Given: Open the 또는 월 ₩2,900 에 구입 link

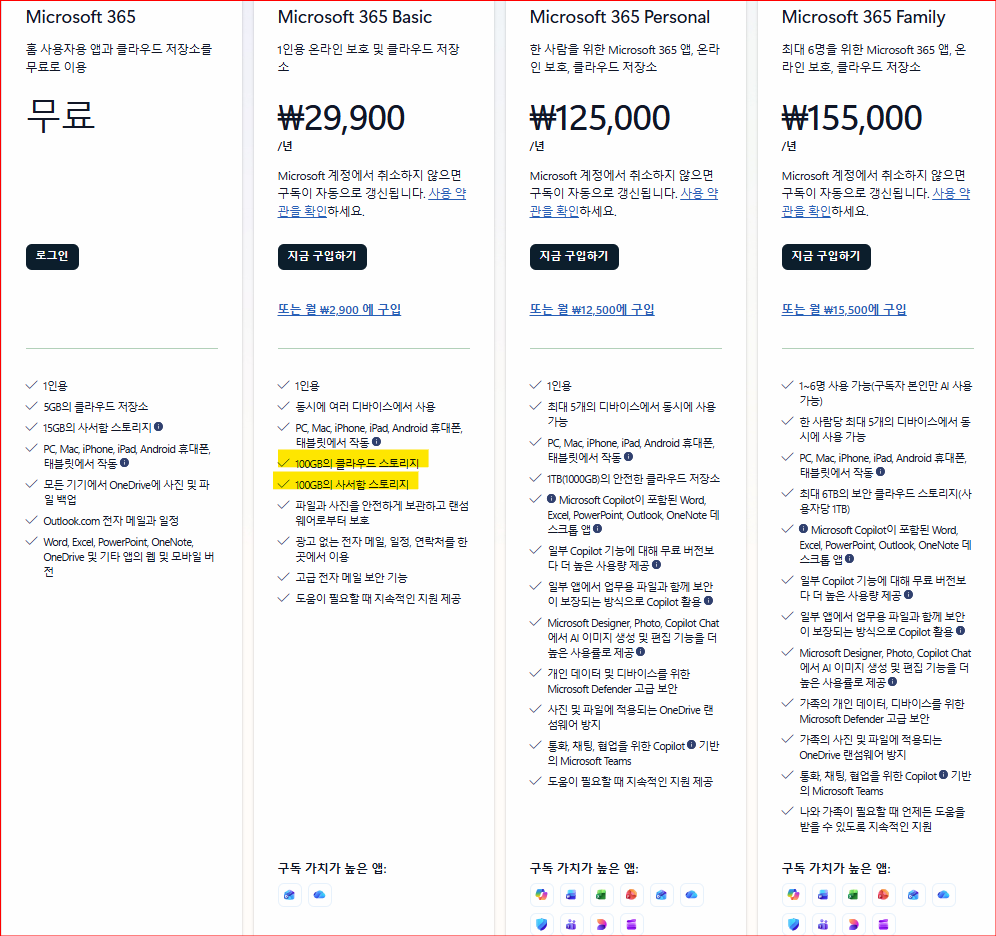Looking at the screenshot, I should 339,309.
